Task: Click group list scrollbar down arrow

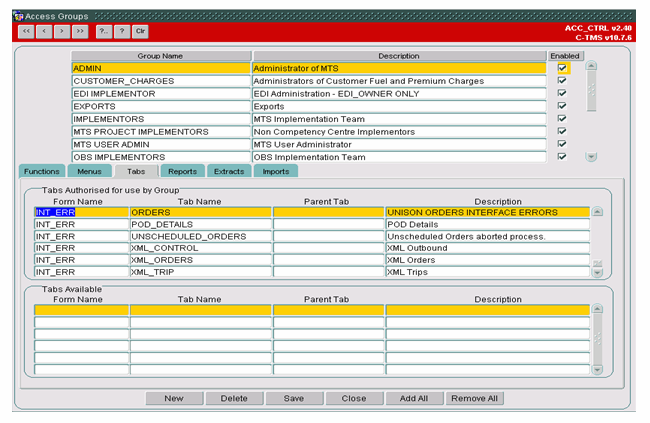Action: point(592,157)
